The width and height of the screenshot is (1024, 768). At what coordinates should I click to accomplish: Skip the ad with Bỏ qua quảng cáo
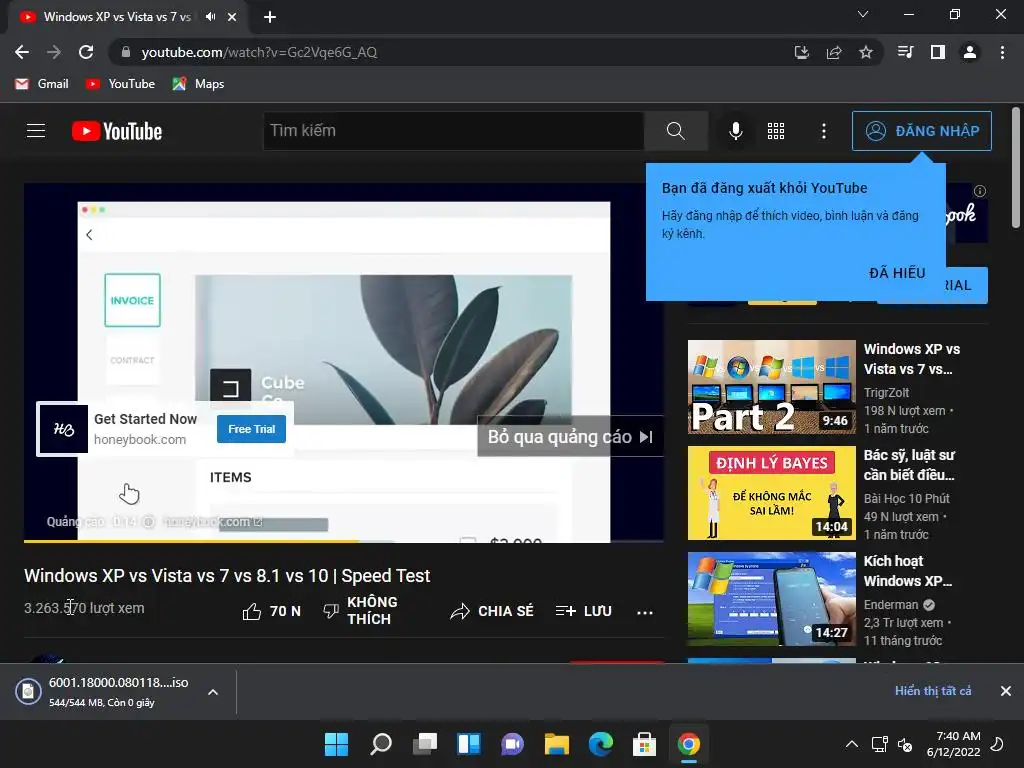coord(570,436)
